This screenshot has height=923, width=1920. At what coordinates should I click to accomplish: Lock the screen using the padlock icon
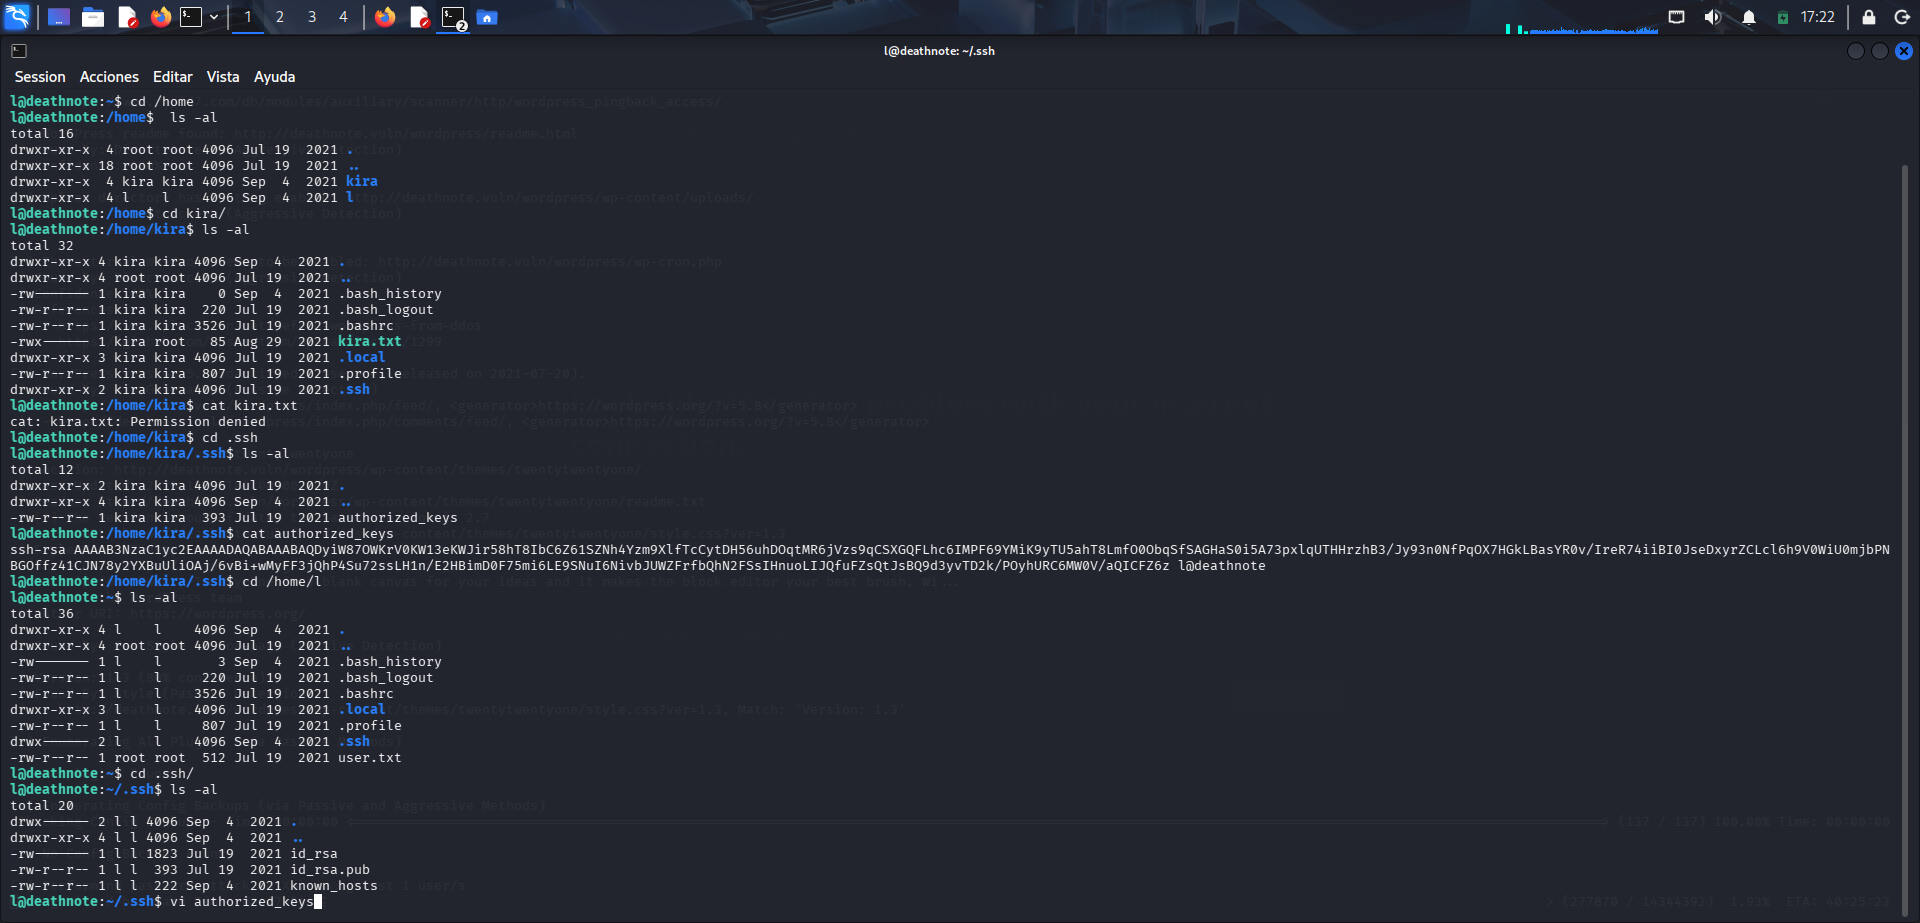[1868, 17]
